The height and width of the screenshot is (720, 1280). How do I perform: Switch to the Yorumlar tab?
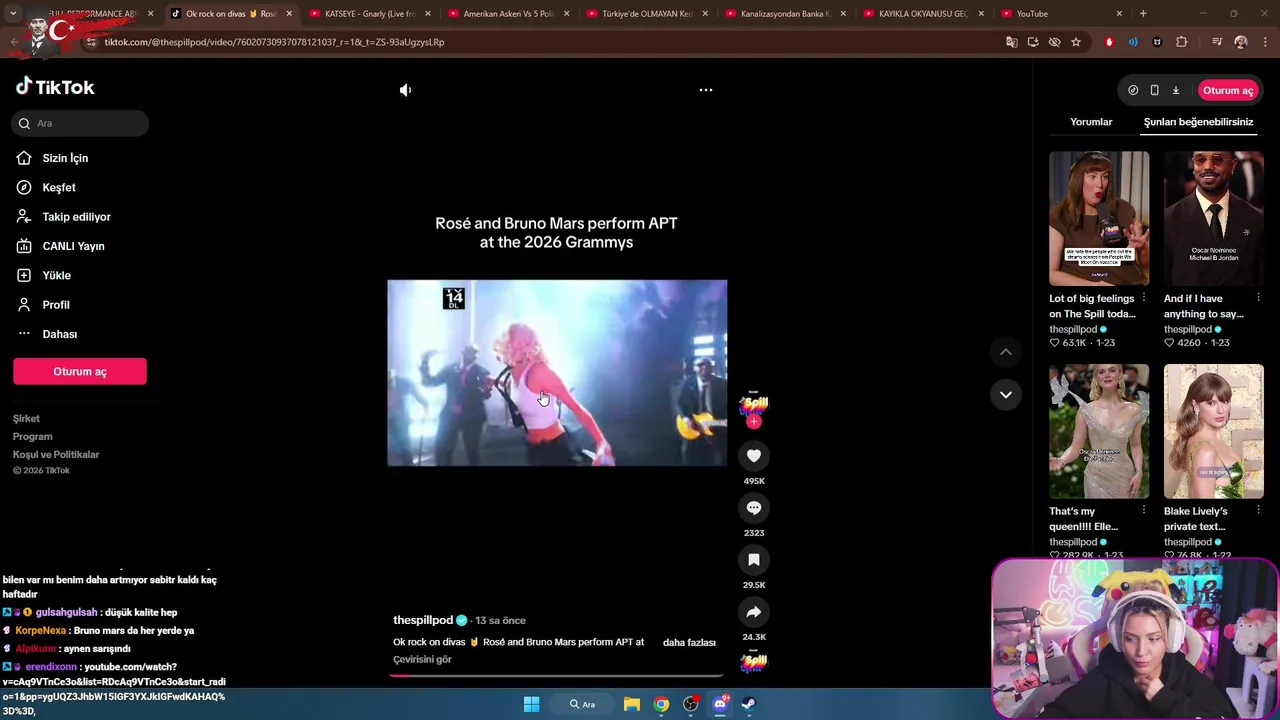[x=1091, y=122]
